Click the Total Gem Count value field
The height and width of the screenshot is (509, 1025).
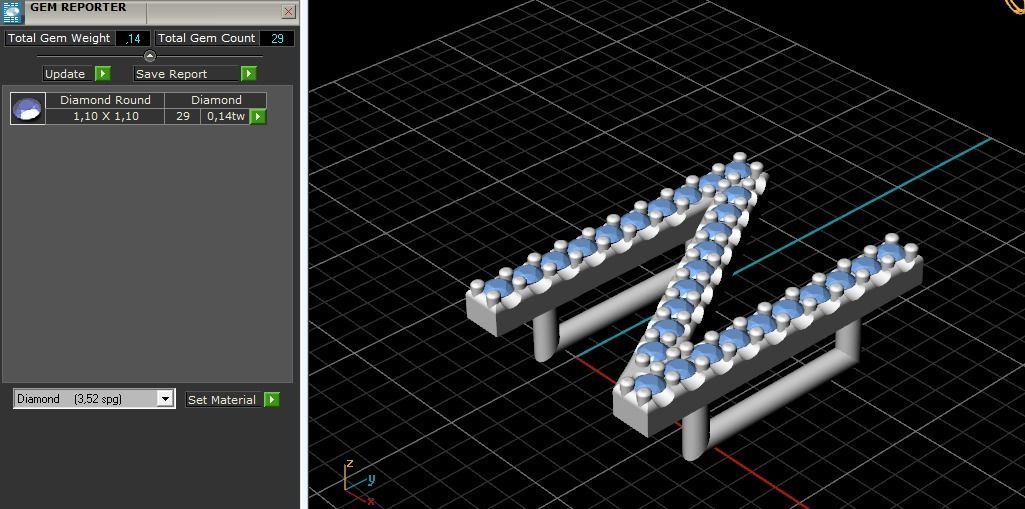click(x=277, y=39)
